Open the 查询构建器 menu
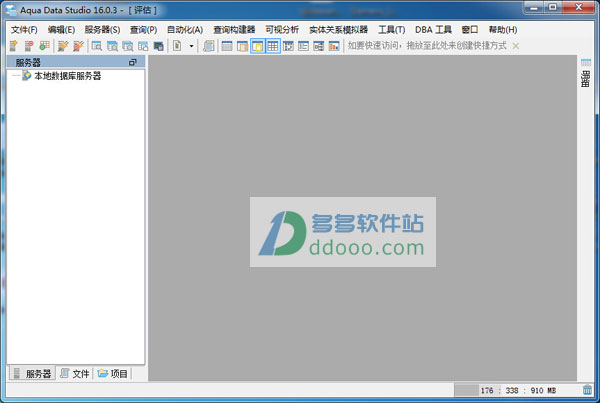The height and width of the screenshot is (403, 600). 234,29
